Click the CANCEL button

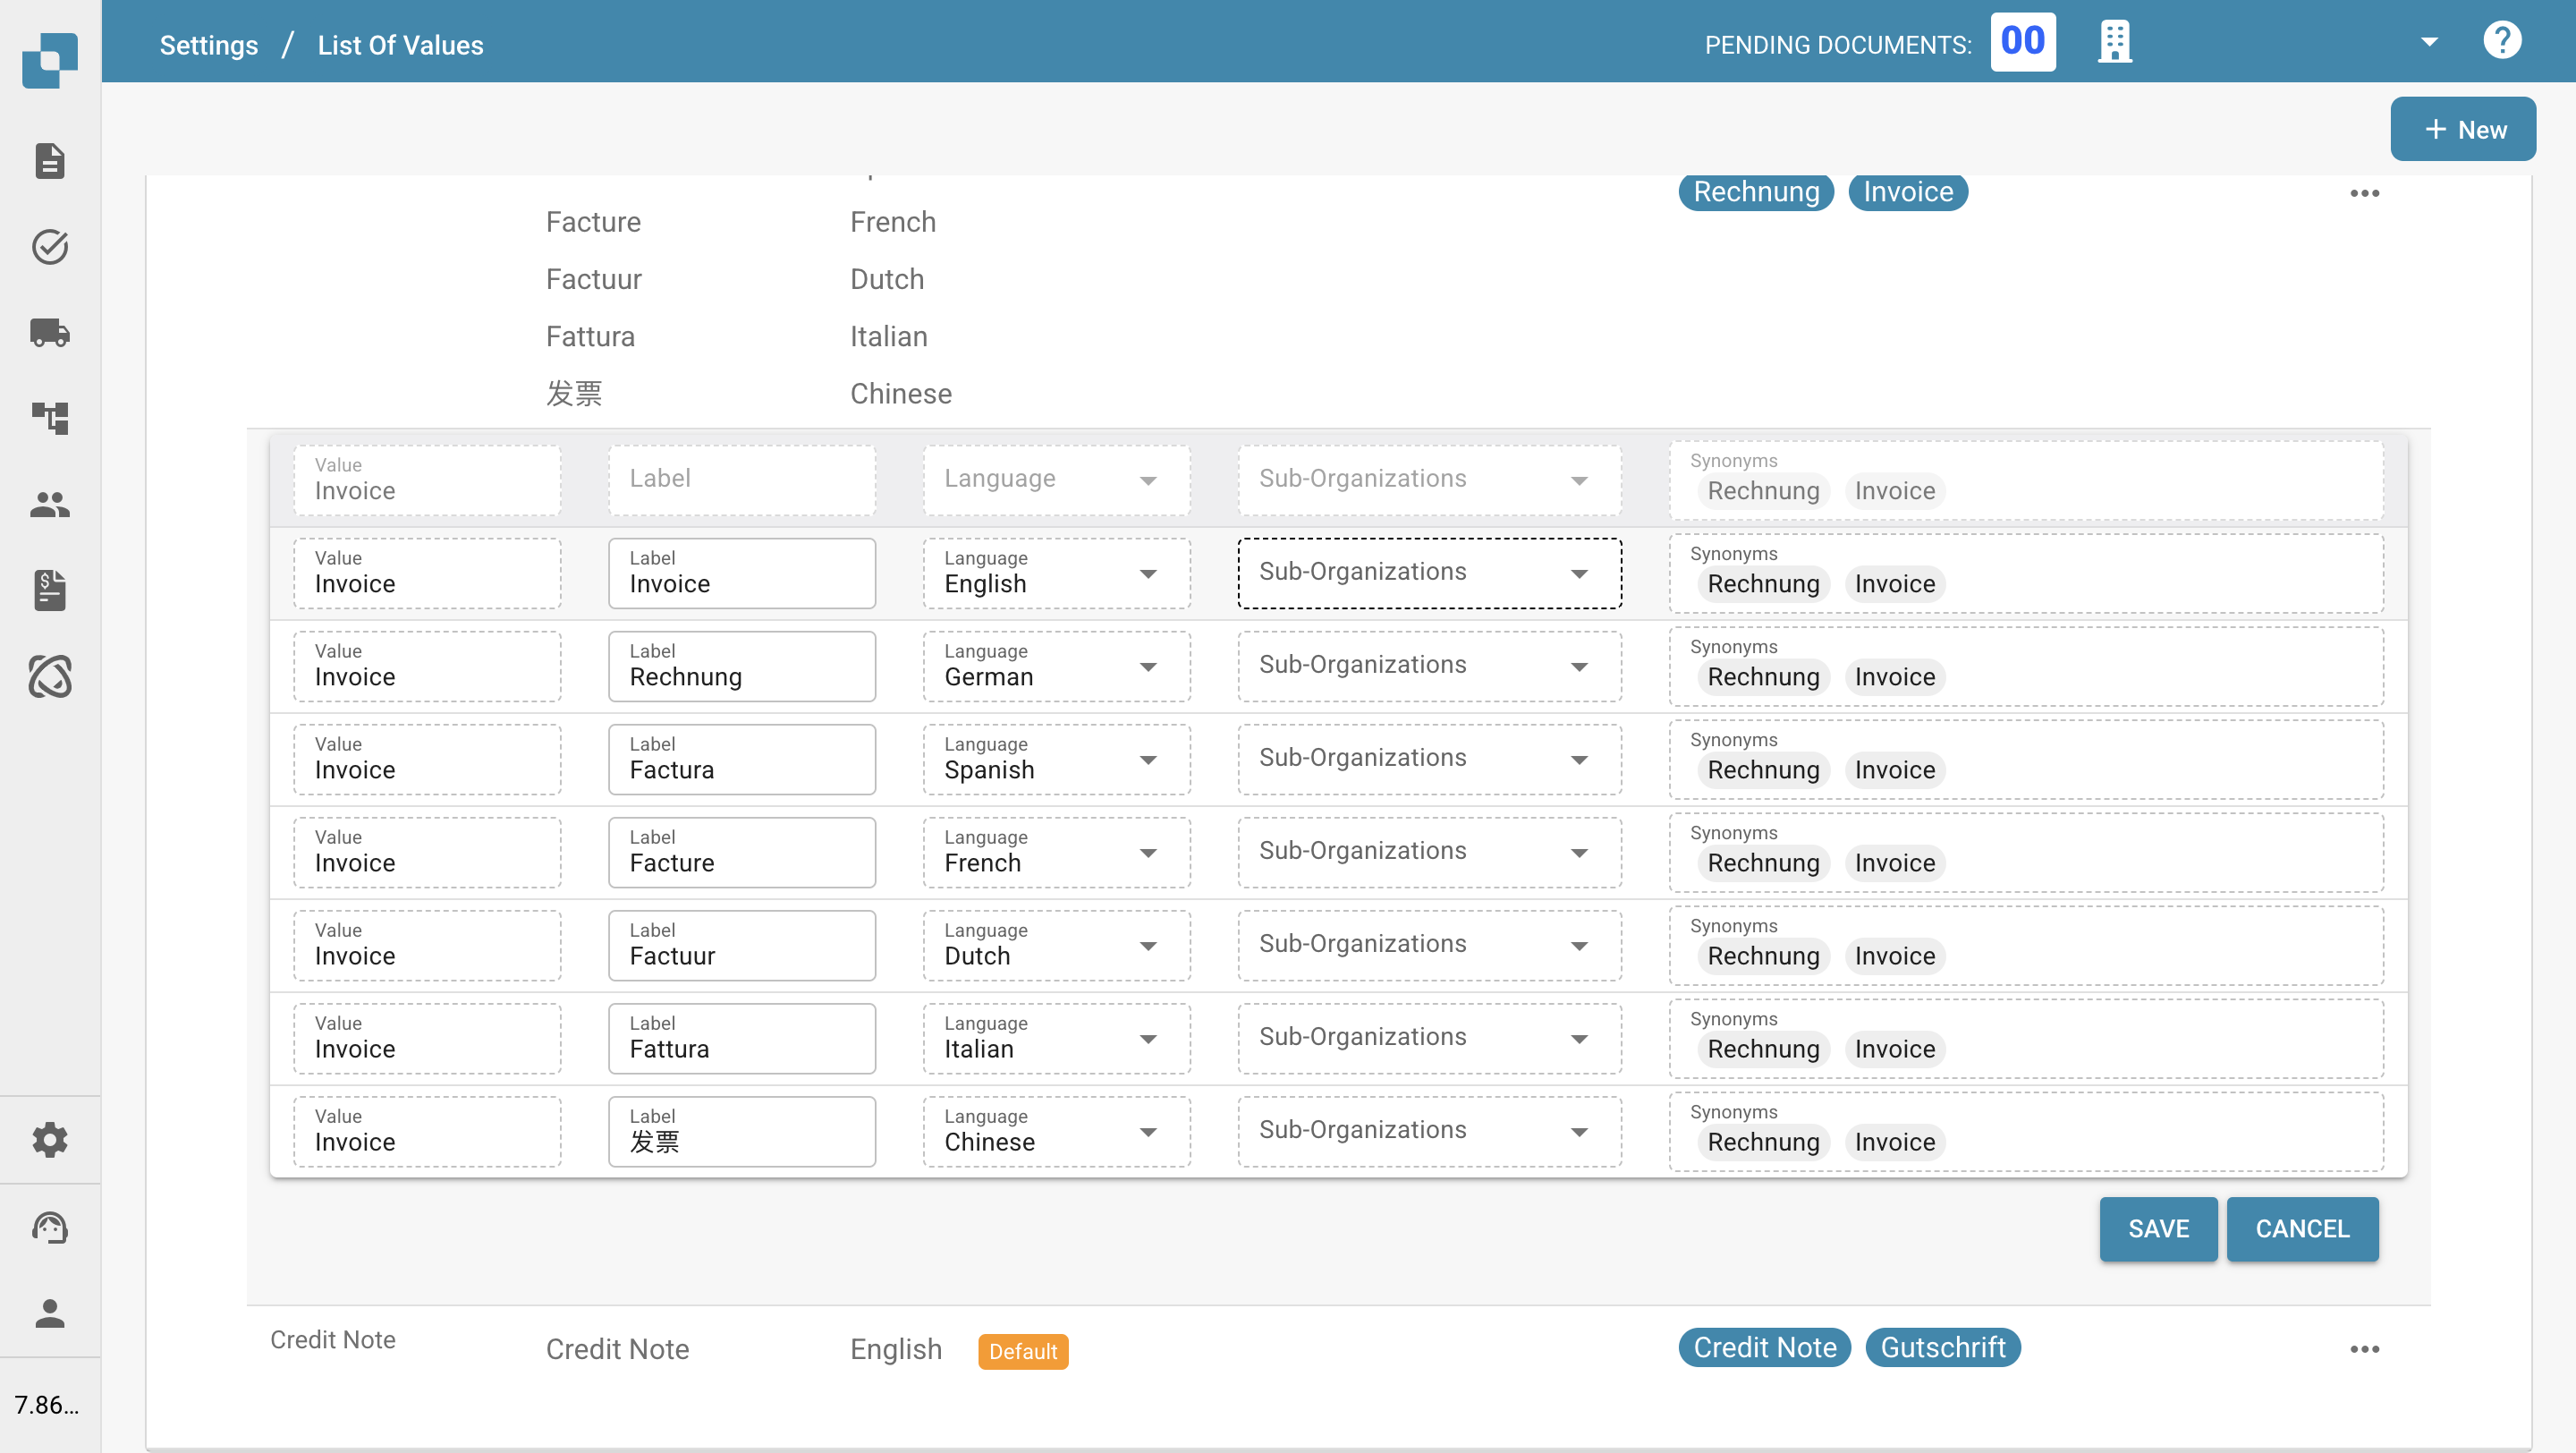(x=2302, y=1228)
